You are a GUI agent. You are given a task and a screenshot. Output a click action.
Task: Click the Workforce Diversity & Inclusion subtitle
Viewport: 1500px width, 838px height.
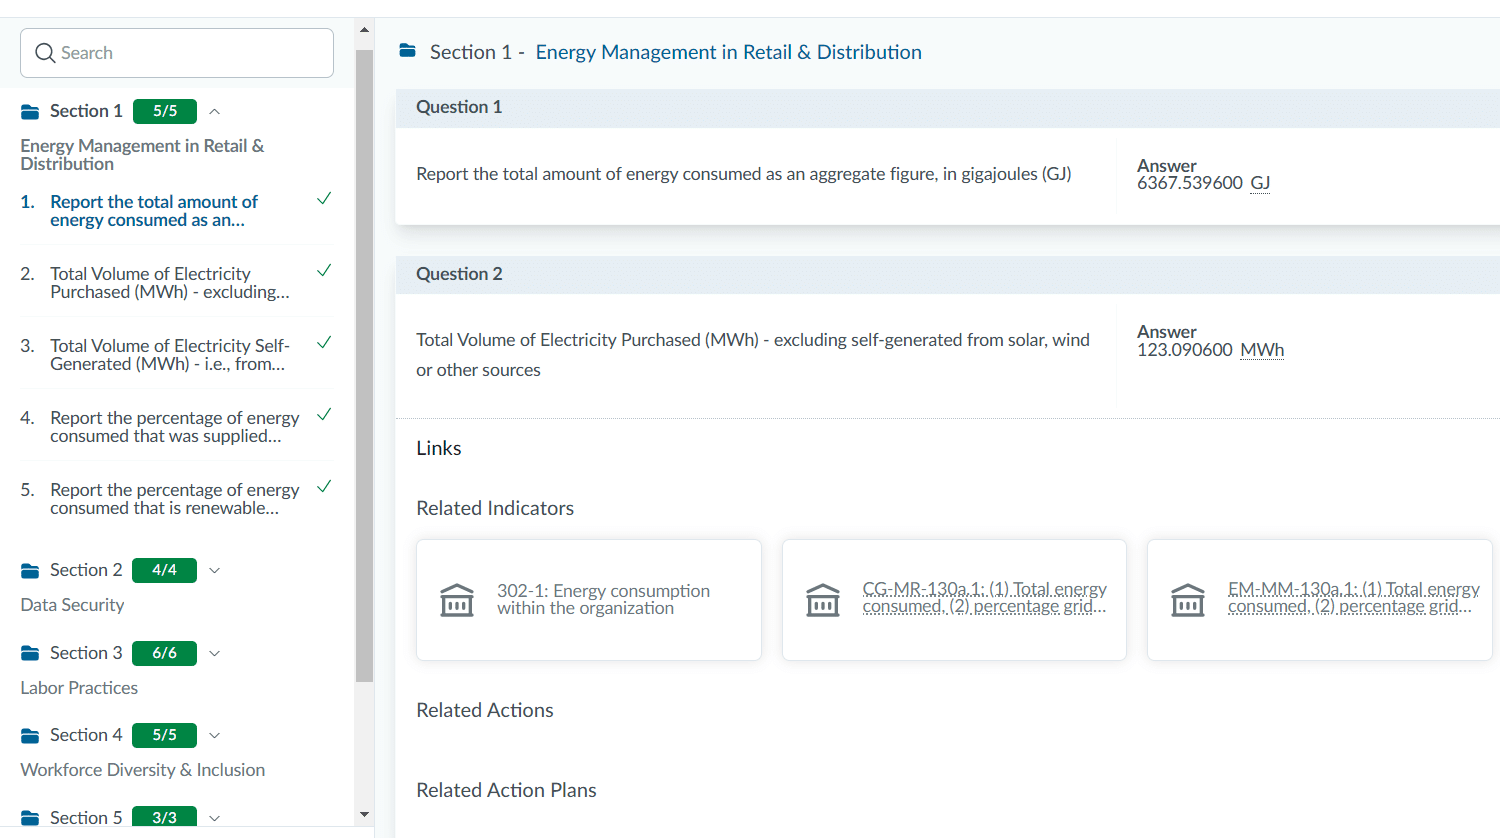(x=143, y=770)
